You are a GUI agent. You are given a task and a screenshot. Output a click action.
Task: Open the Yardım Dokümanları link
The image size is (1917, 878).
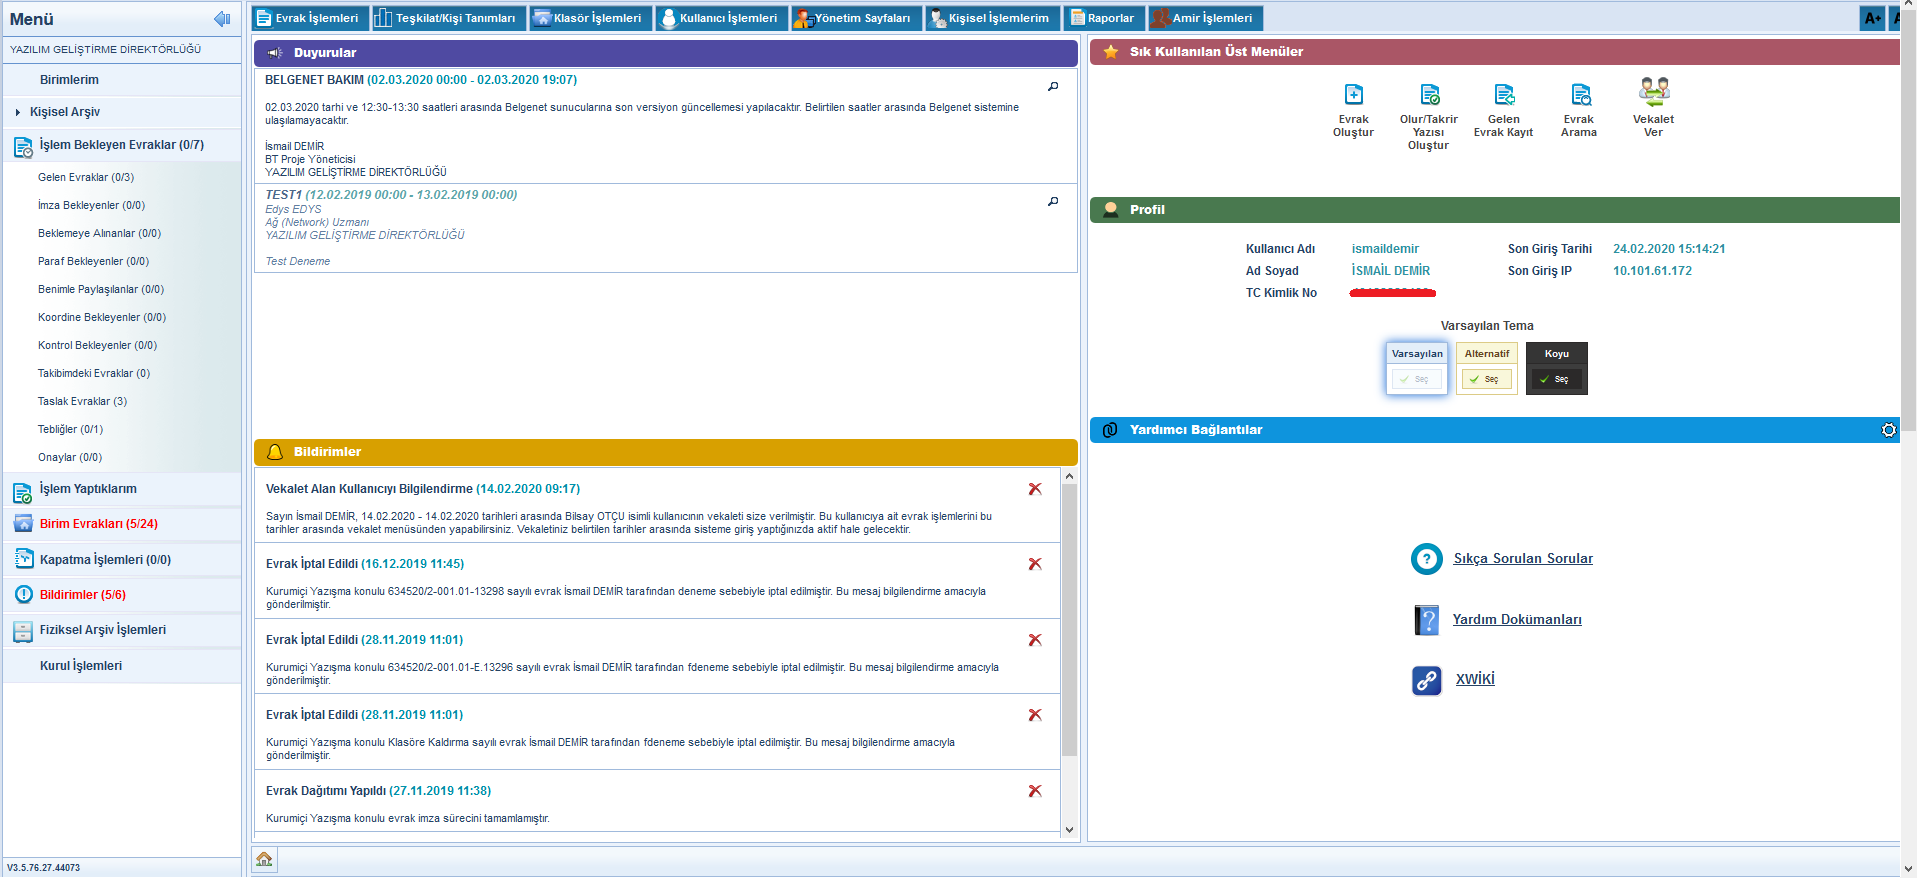pos(1516,620)
